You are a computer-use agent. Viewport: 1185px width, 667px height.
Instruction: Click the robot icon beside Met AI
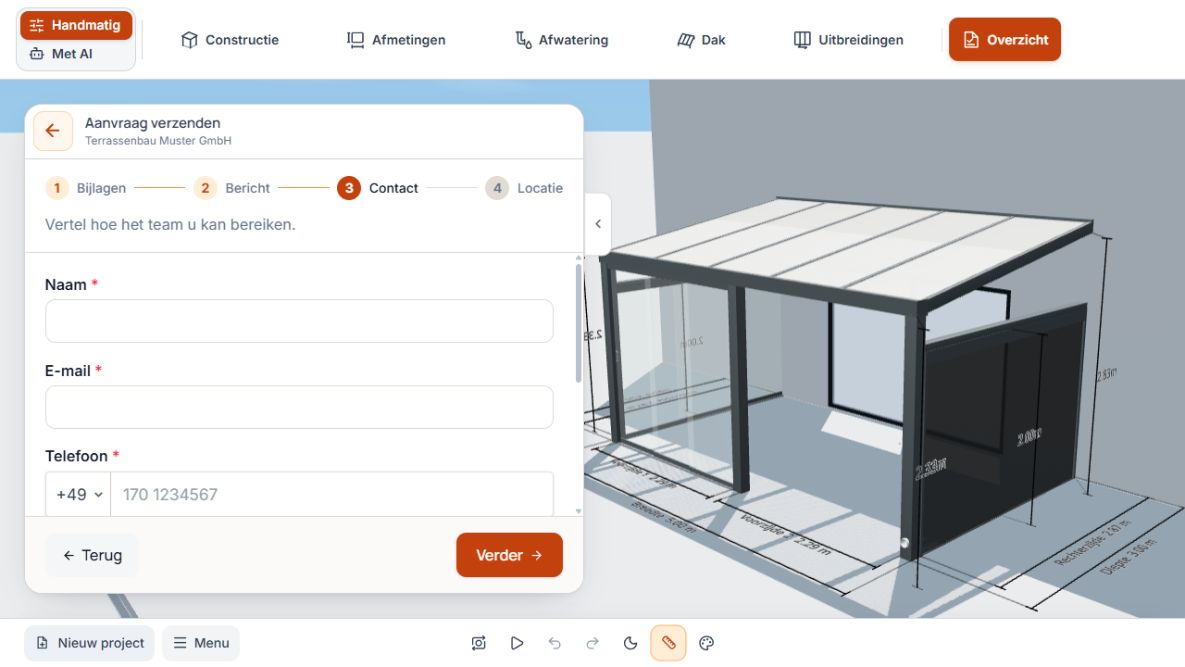pos(36,54)
